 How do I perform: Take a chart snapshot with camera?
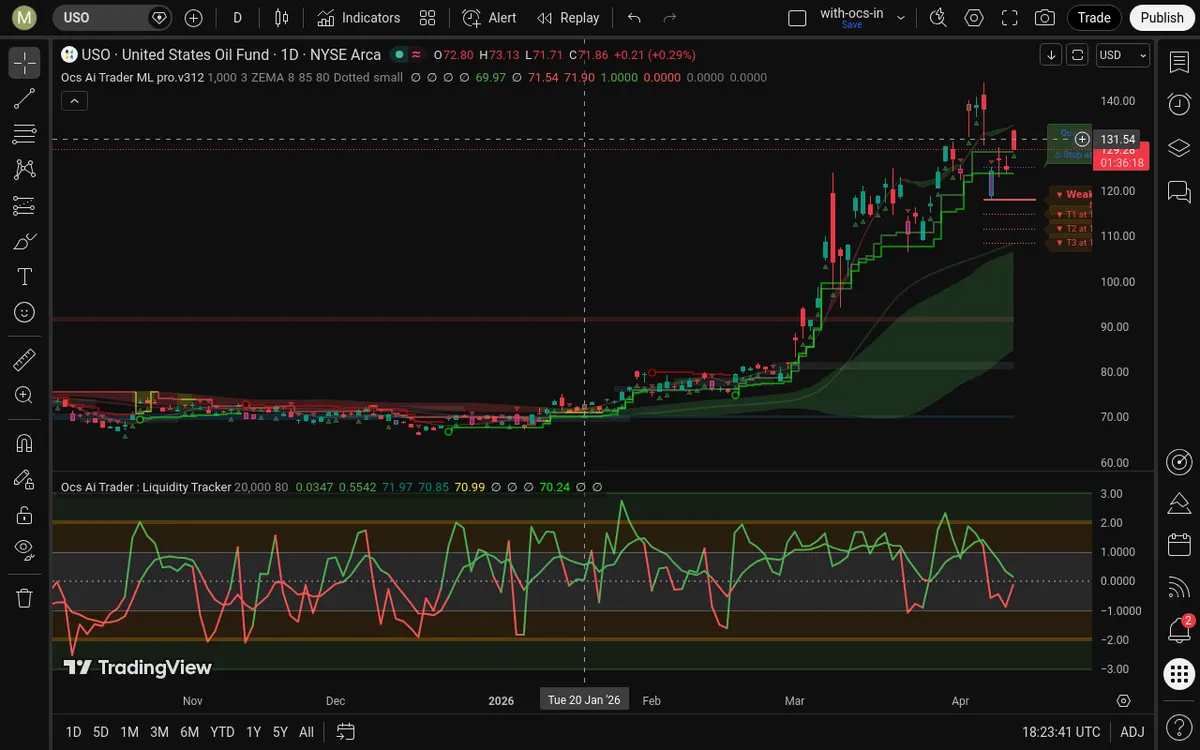coord(1045,18)
